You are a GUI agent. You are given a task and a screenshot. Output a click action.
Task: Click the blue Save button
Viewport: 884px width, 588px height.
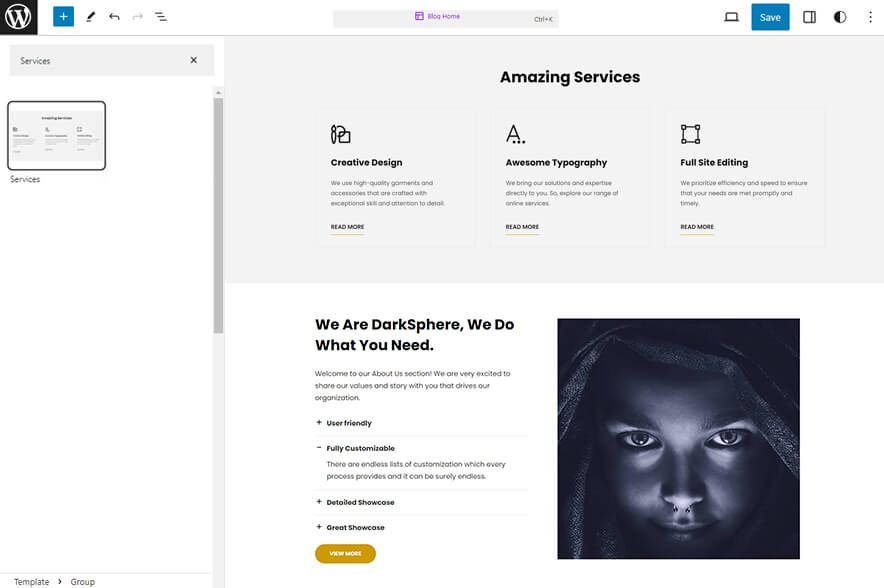coord(769,16)
